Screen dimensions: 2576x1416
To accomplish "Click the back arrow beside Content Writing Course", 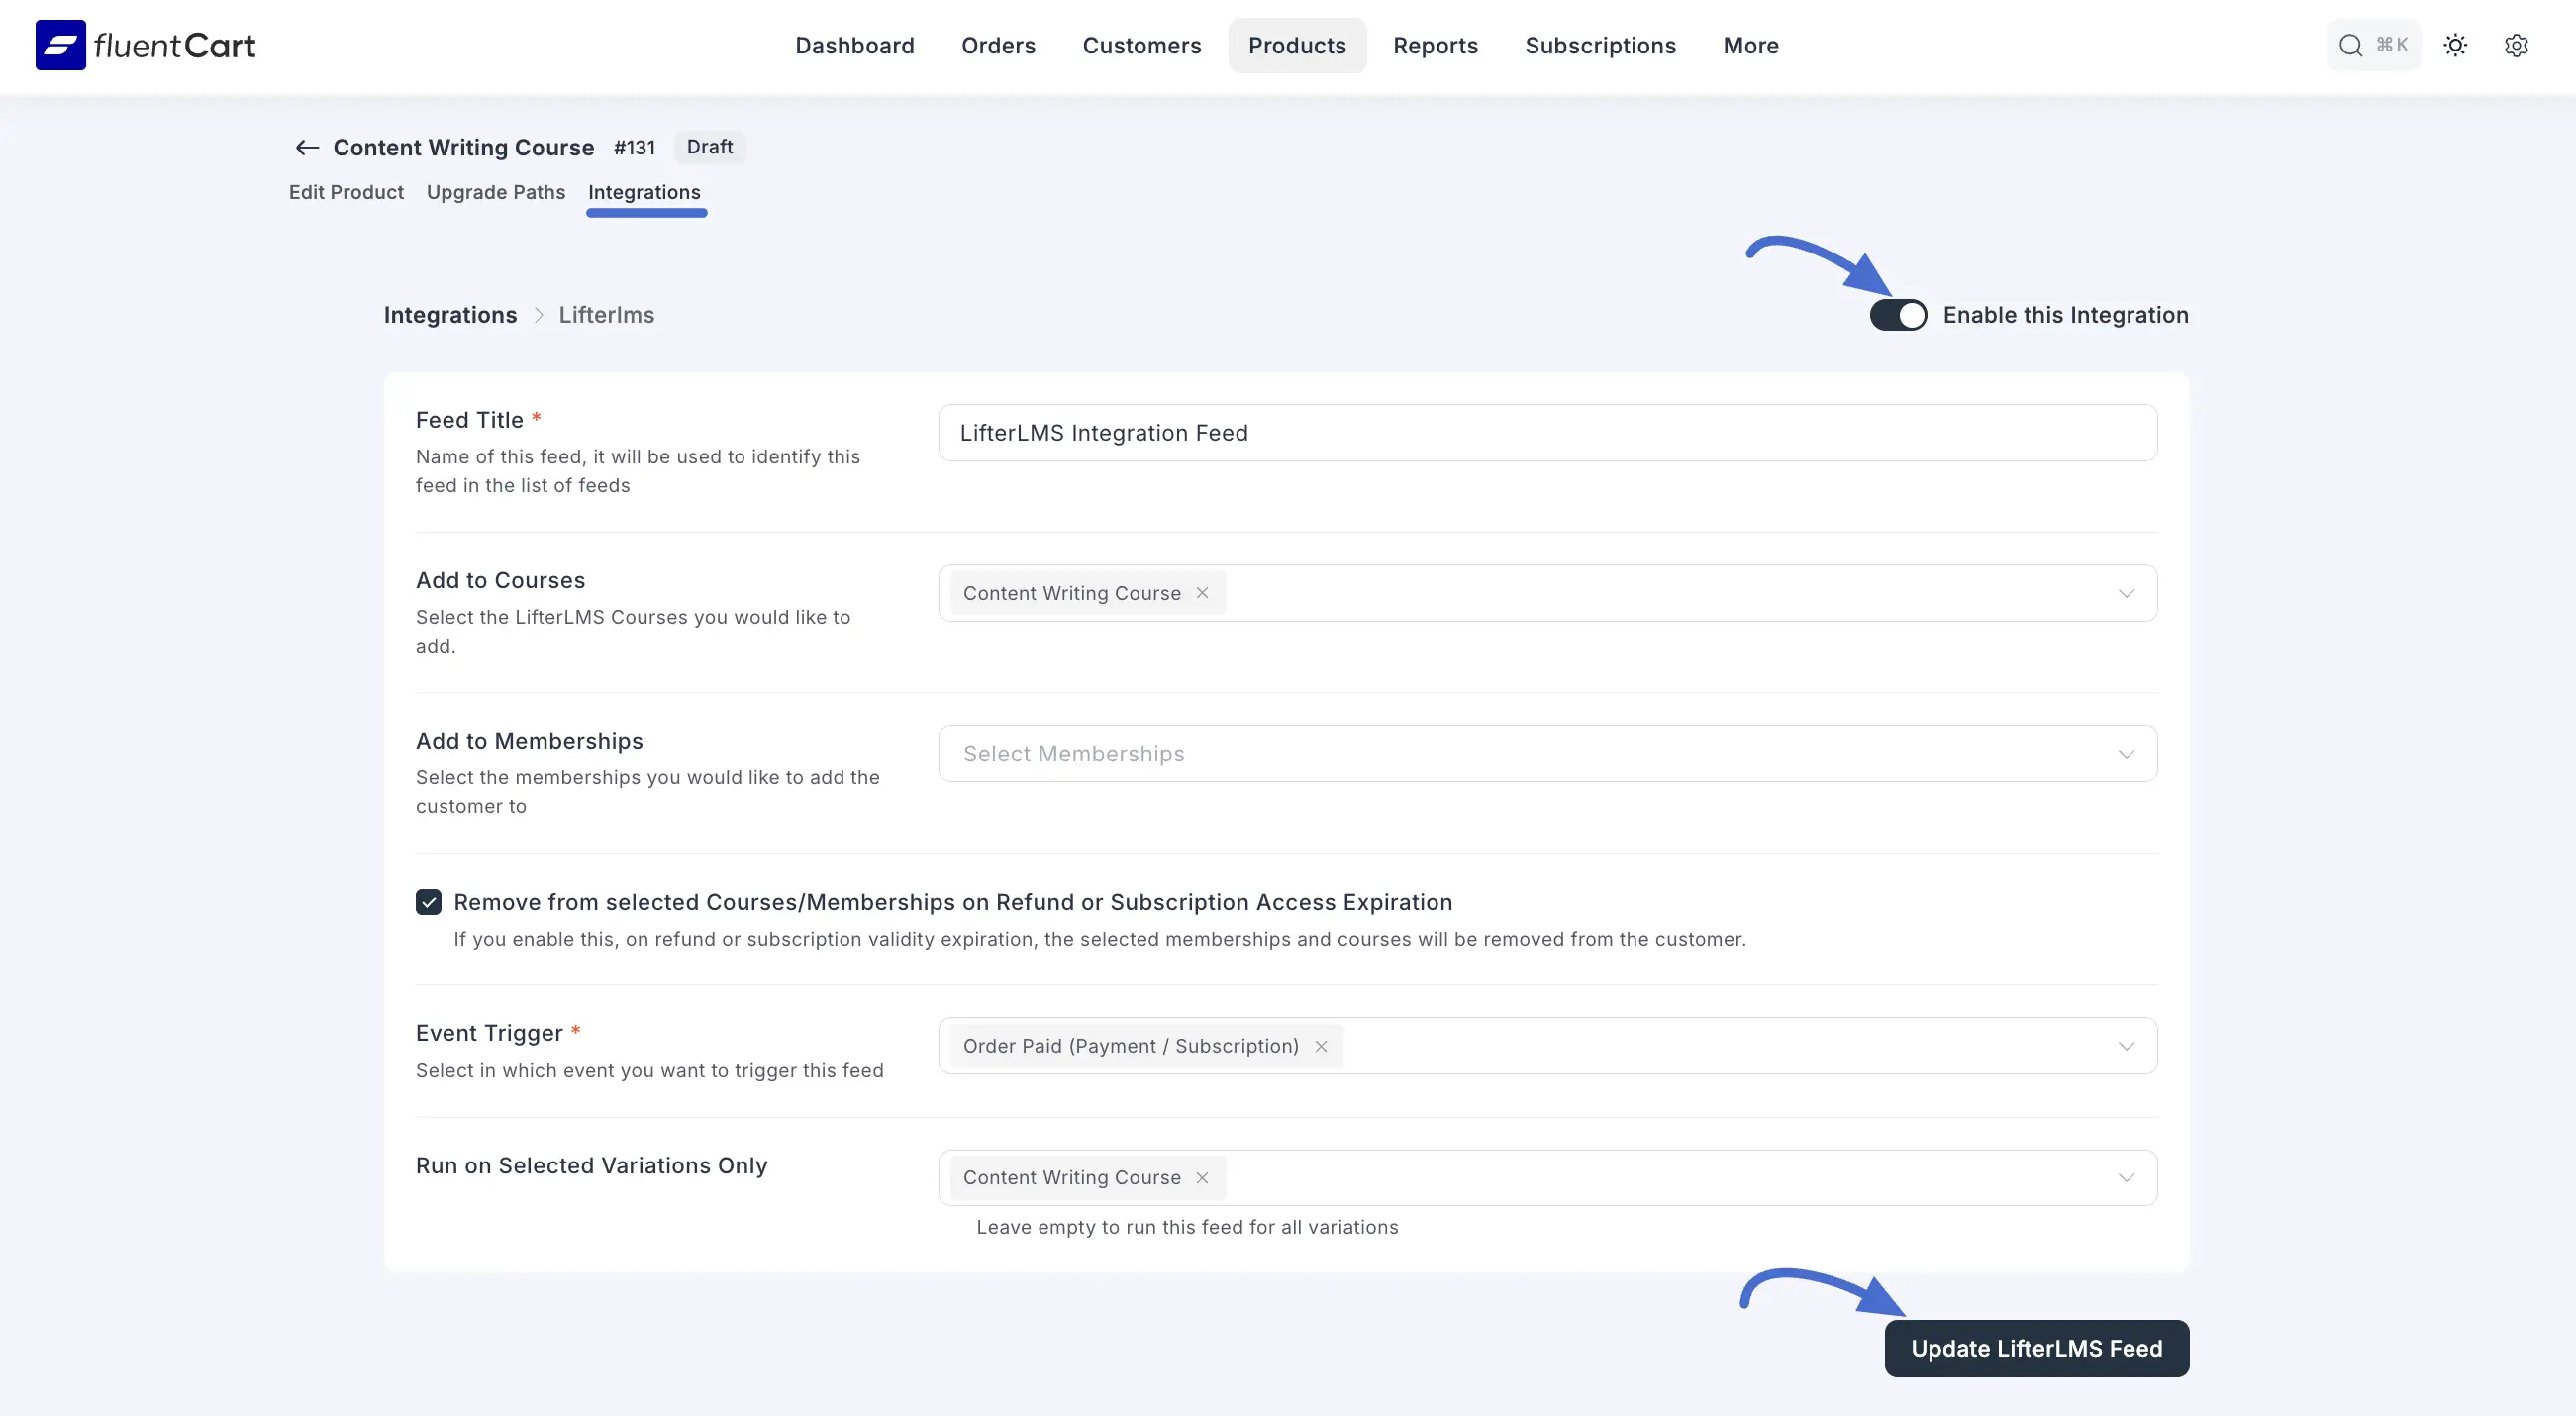I will (x=306, y=148).
